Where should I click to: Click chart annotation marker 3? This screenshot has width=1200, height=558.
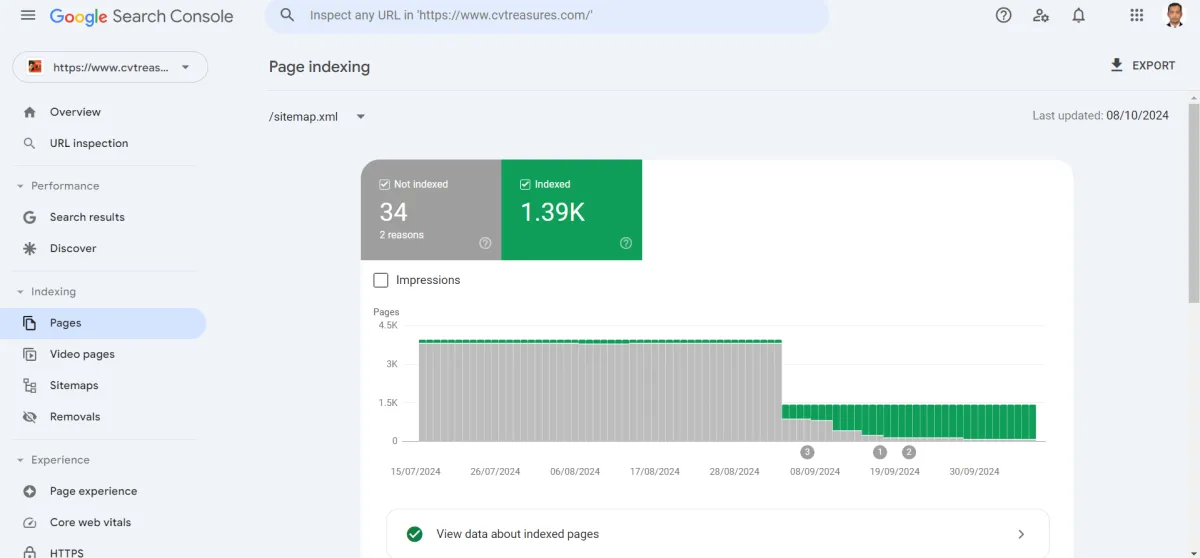click(x=807, y=452)
